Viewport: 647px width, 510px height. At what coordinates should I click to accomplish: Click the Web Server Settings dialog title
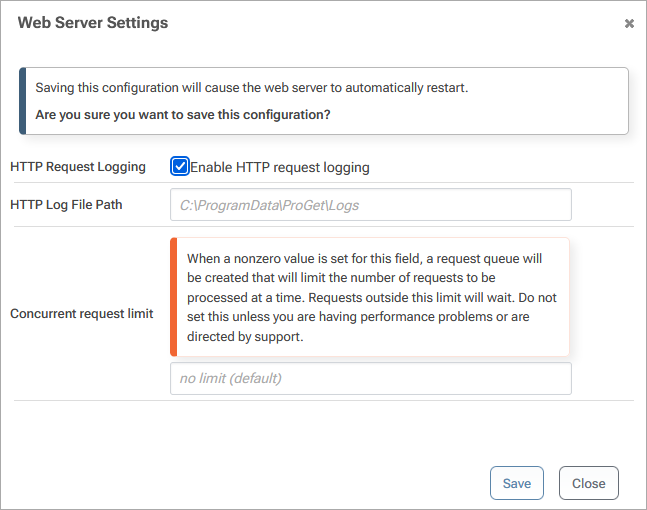[93, 23]
